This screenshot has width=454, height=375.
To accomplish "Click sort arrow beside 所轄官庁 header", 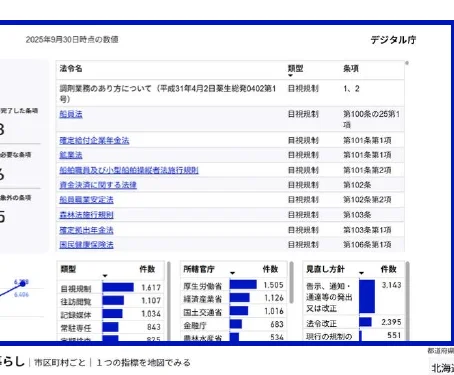I will coord(232,273).
